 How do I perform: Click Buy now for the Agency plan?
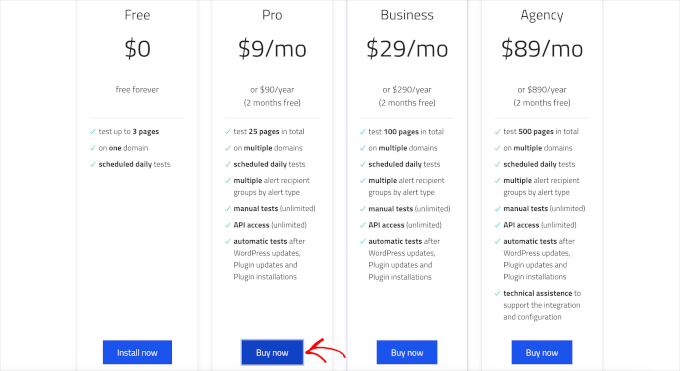542,352
